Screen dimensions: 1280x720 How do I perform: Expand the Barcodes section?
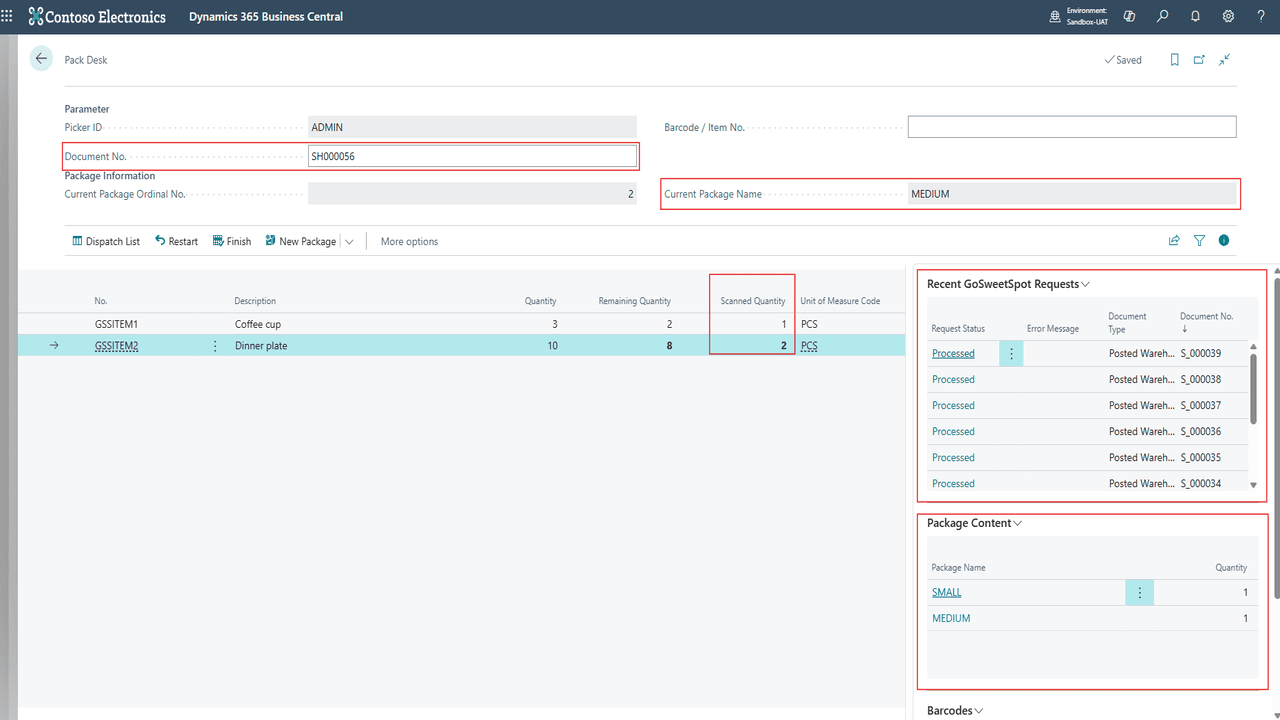click(955, 710)
